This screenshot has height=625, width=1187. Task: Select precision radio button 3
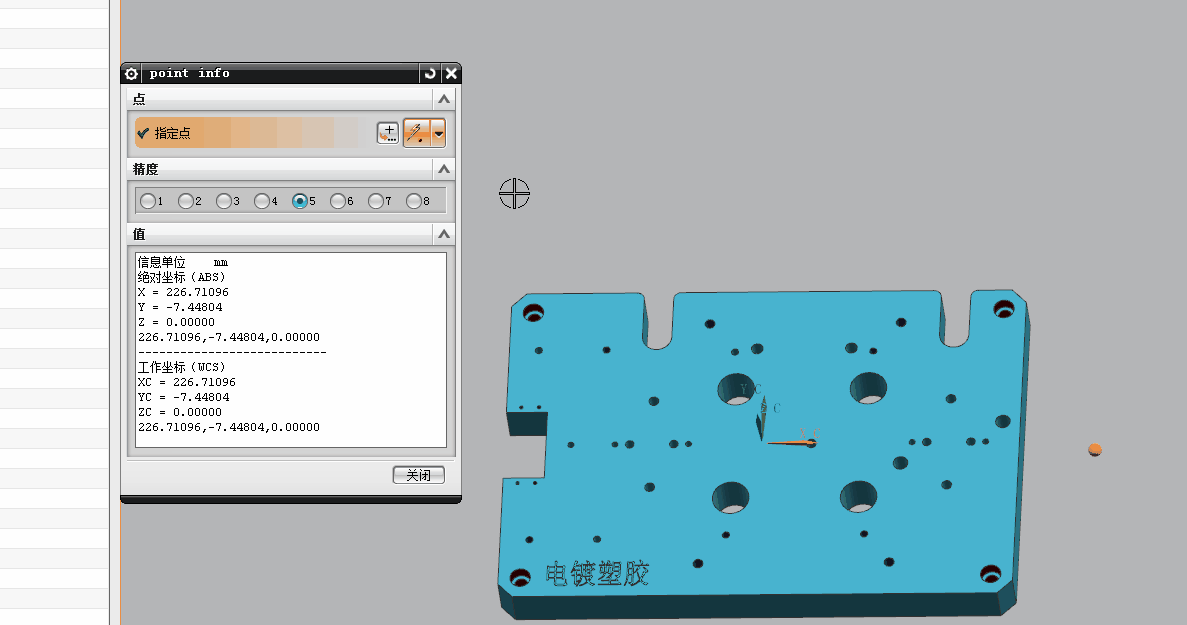[x=224, y=201]
